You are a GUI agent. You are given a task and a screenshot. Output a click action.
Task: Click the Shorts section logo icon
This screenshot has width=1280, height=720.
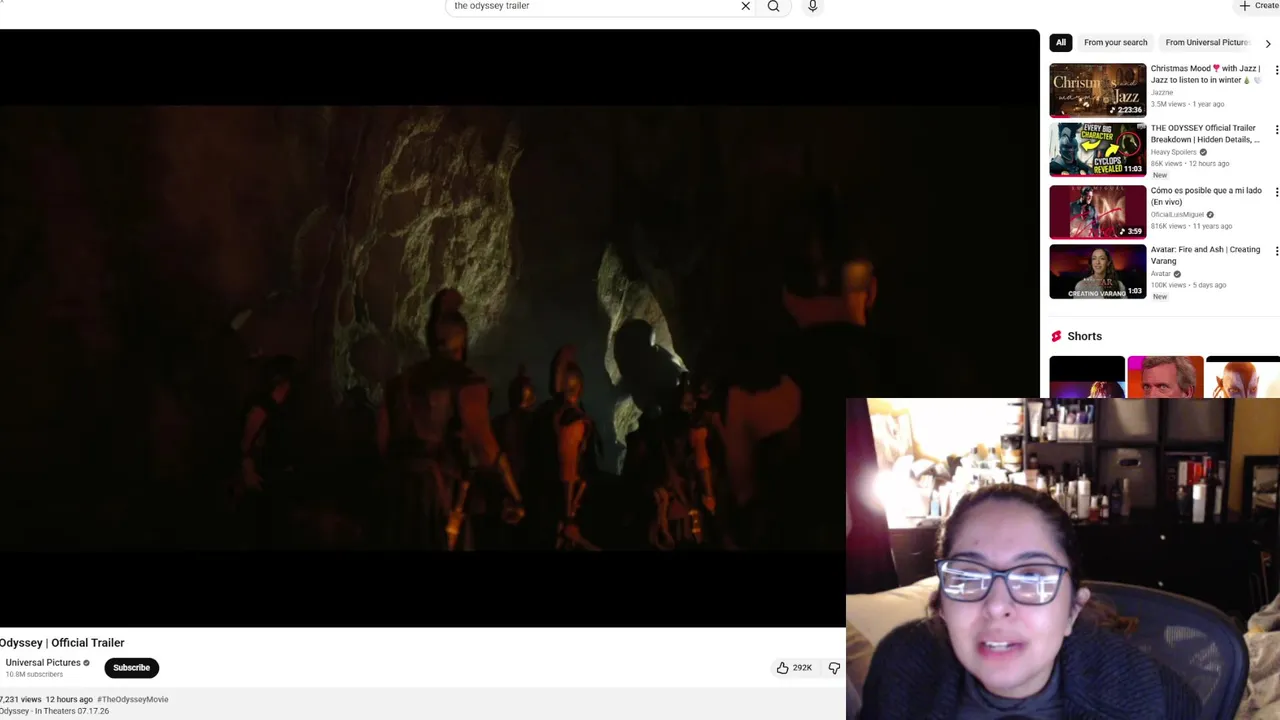(1056, 336)
